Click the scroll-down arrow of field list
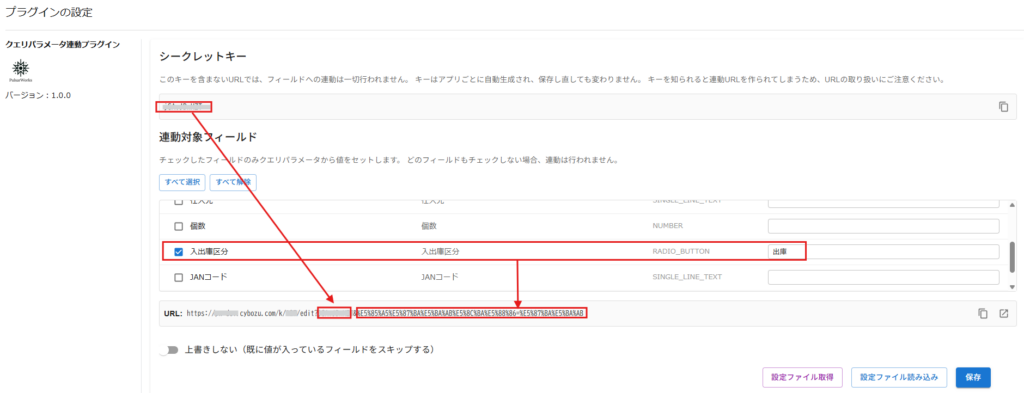The height and width of the screenshot is (393, 1024). (x=1012, y=287)
